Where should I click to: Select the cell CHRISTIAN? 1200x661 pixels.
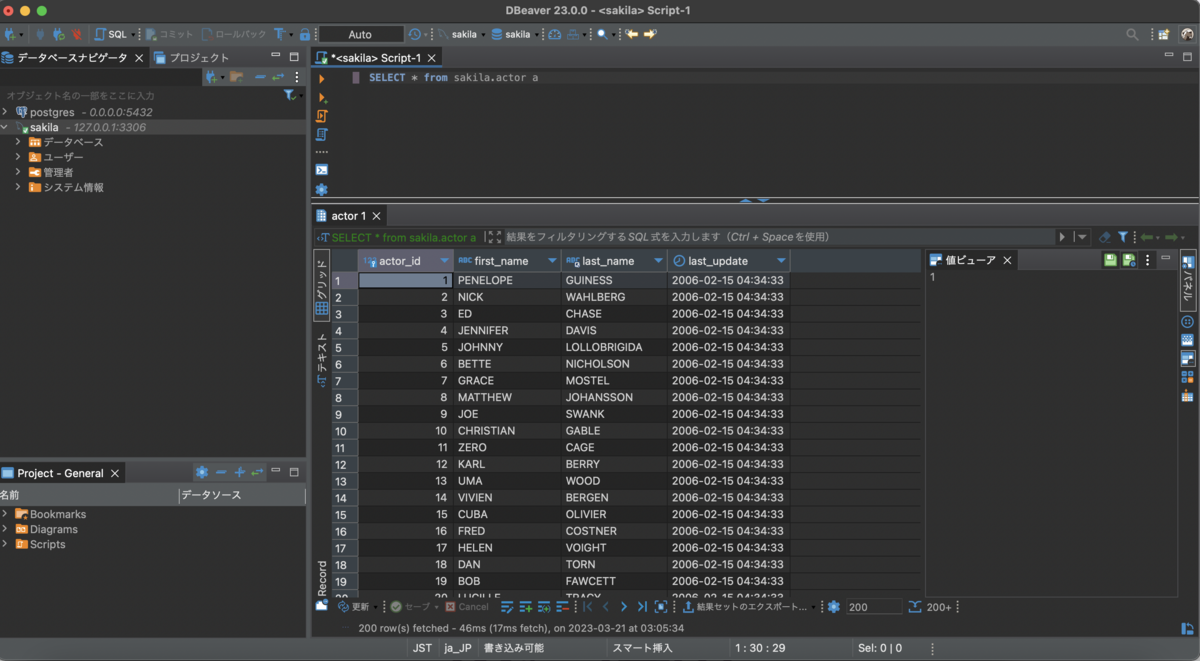click(507, 431)
